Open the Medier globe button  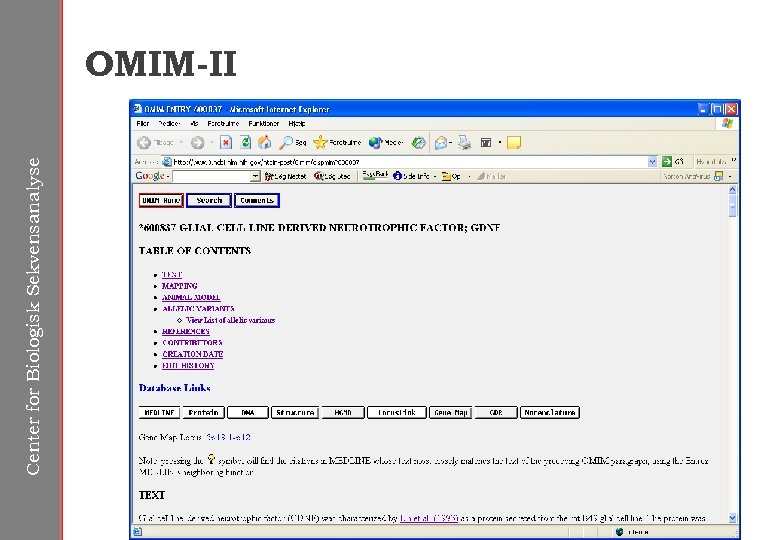pos(386,143)
